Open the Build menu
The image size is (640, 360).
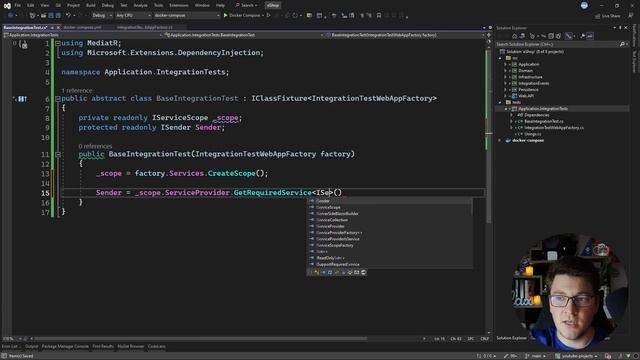point(91,5)
